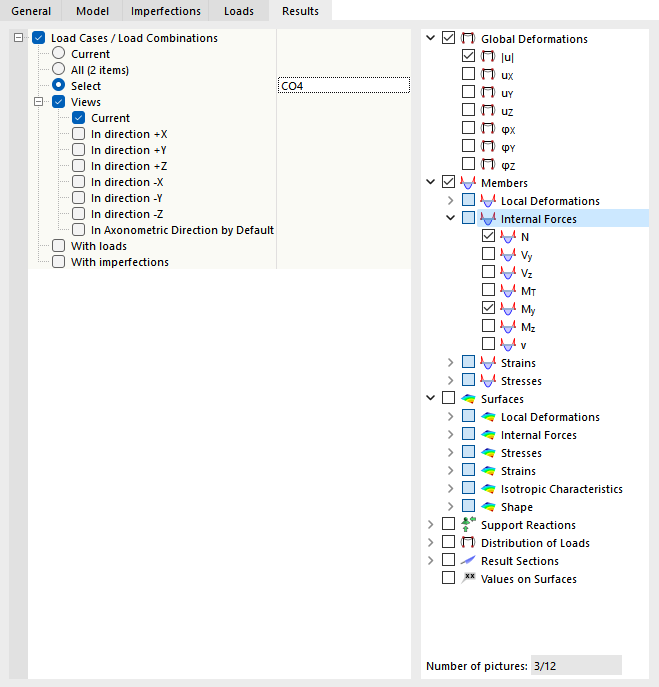Expand the Result Sections node

431,560
